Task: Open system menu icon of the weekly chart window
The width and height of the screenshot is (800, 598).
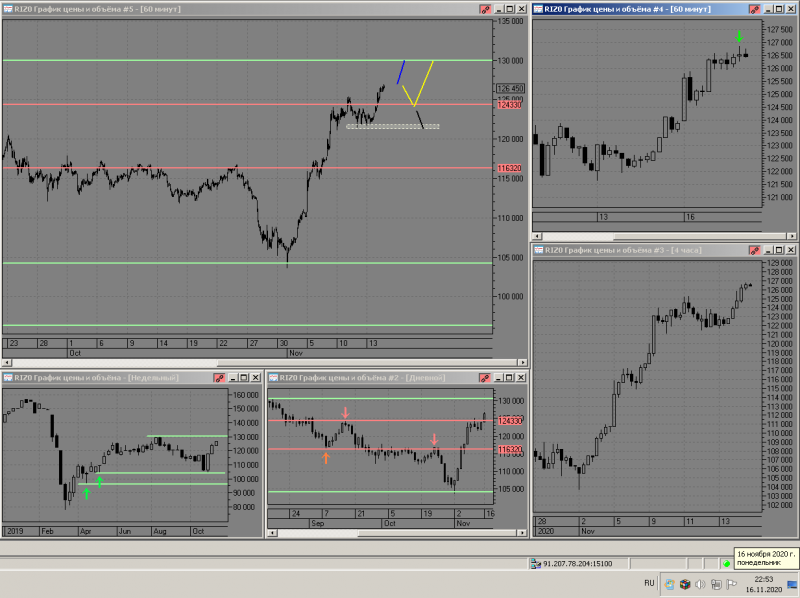Action: pyautogui.click(x=8, y=378)
